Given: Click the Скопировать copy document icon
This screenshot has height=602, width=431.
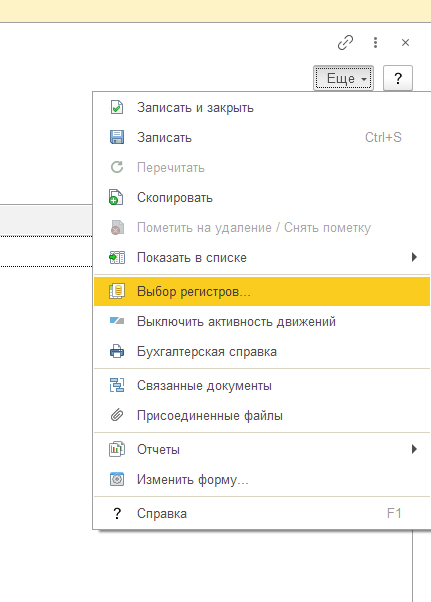Looking at the screenshot, I should [116, 197].
